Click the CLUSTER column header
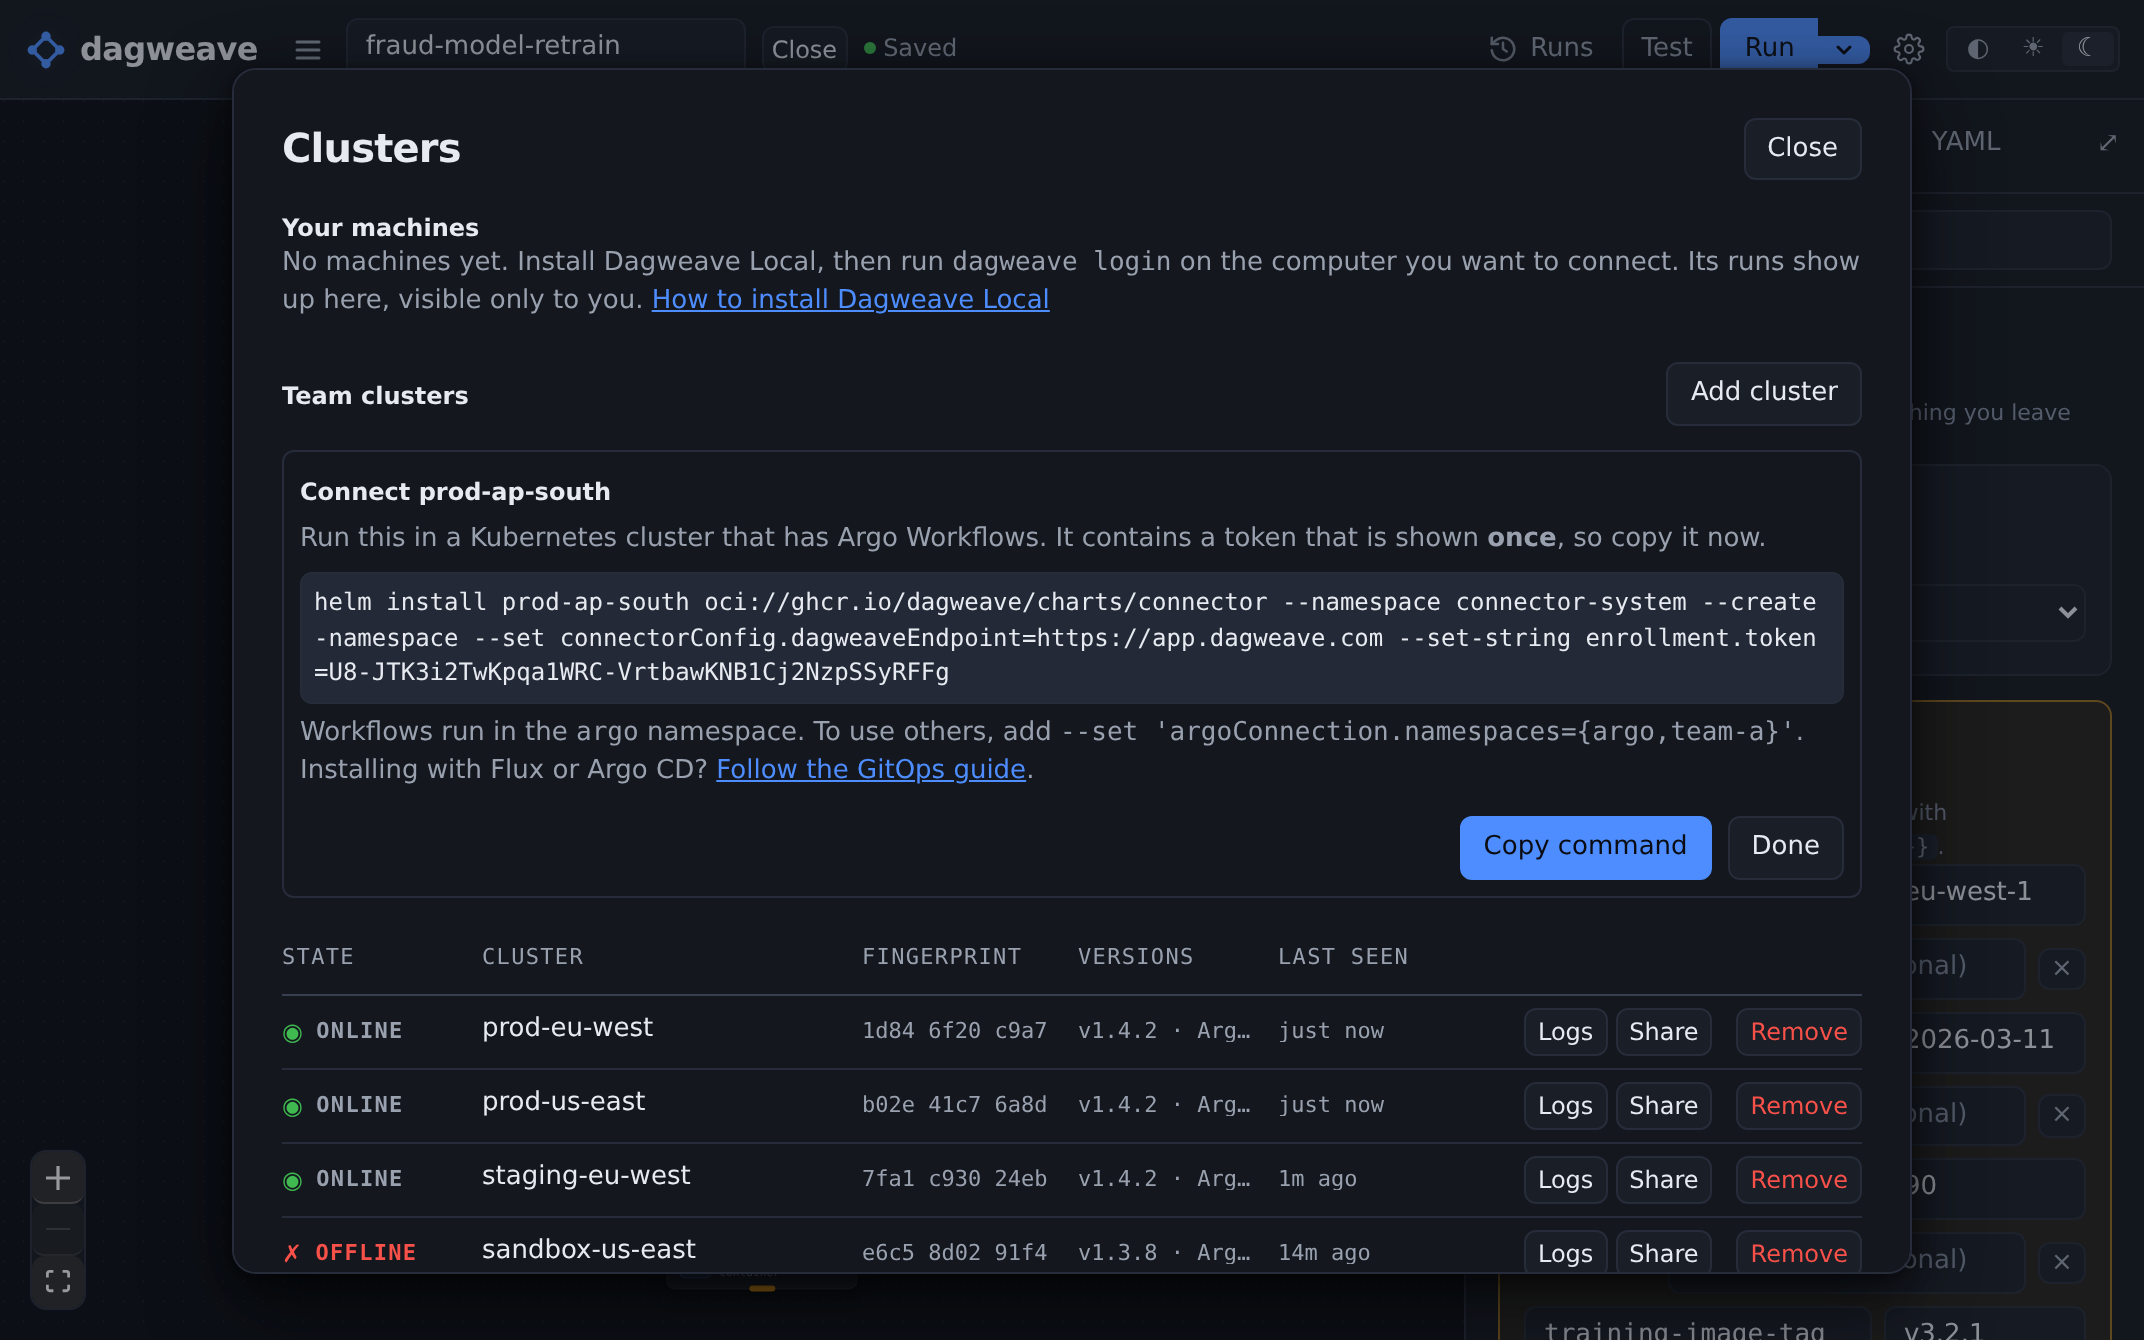The height and width of the screenshot is (1340, 2144). [x=532, y=957]
